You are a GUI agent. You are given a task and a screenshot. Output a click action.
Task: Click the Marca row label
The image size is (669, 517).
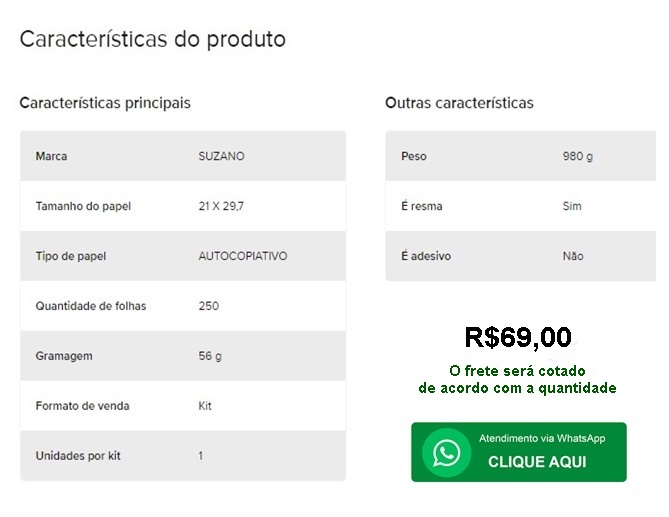click(51, 156)
